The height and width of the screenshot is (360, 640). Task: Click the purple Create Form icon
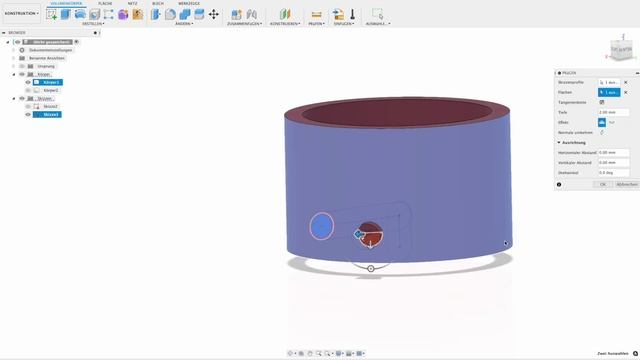123,14
